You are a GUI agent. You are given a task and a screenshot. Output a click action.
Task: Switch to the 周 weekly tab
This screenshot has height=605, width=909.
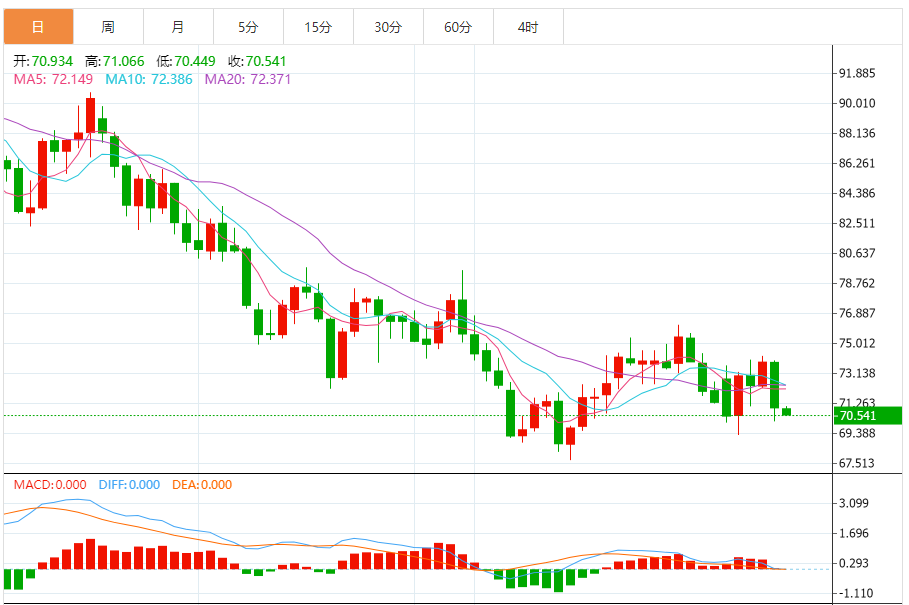tap(108, 27)
